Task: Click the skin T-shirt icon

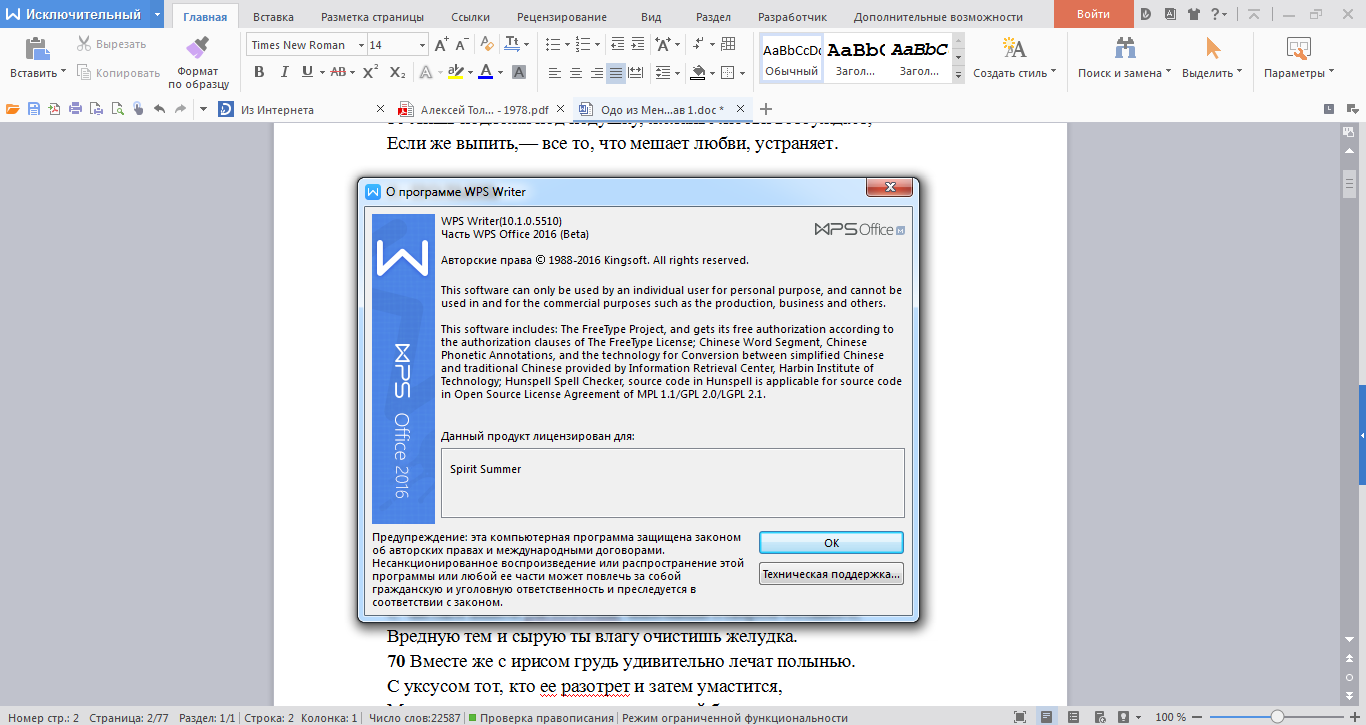Action: [x=1195, y=14]
